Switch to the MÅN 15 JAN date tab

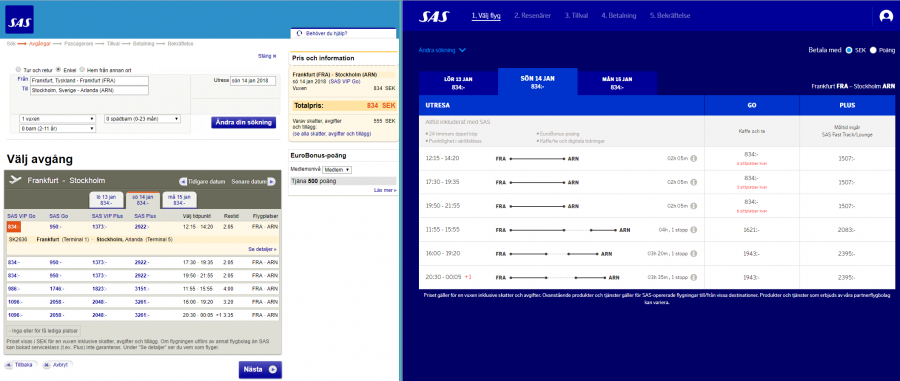(617, 83)
